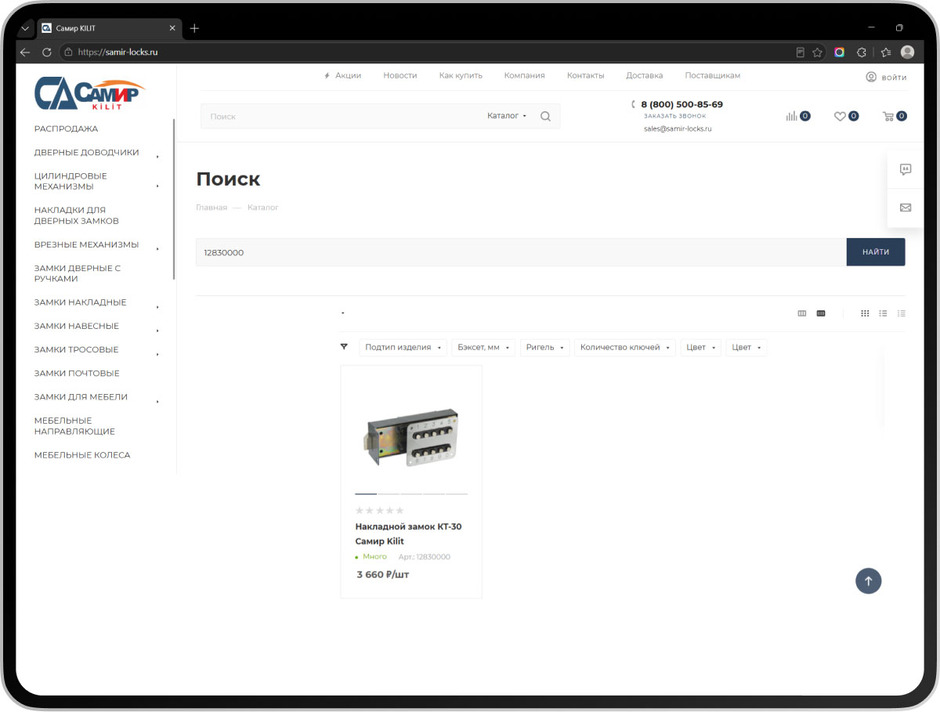Click the search field containing 12830000

pos(521,252)
